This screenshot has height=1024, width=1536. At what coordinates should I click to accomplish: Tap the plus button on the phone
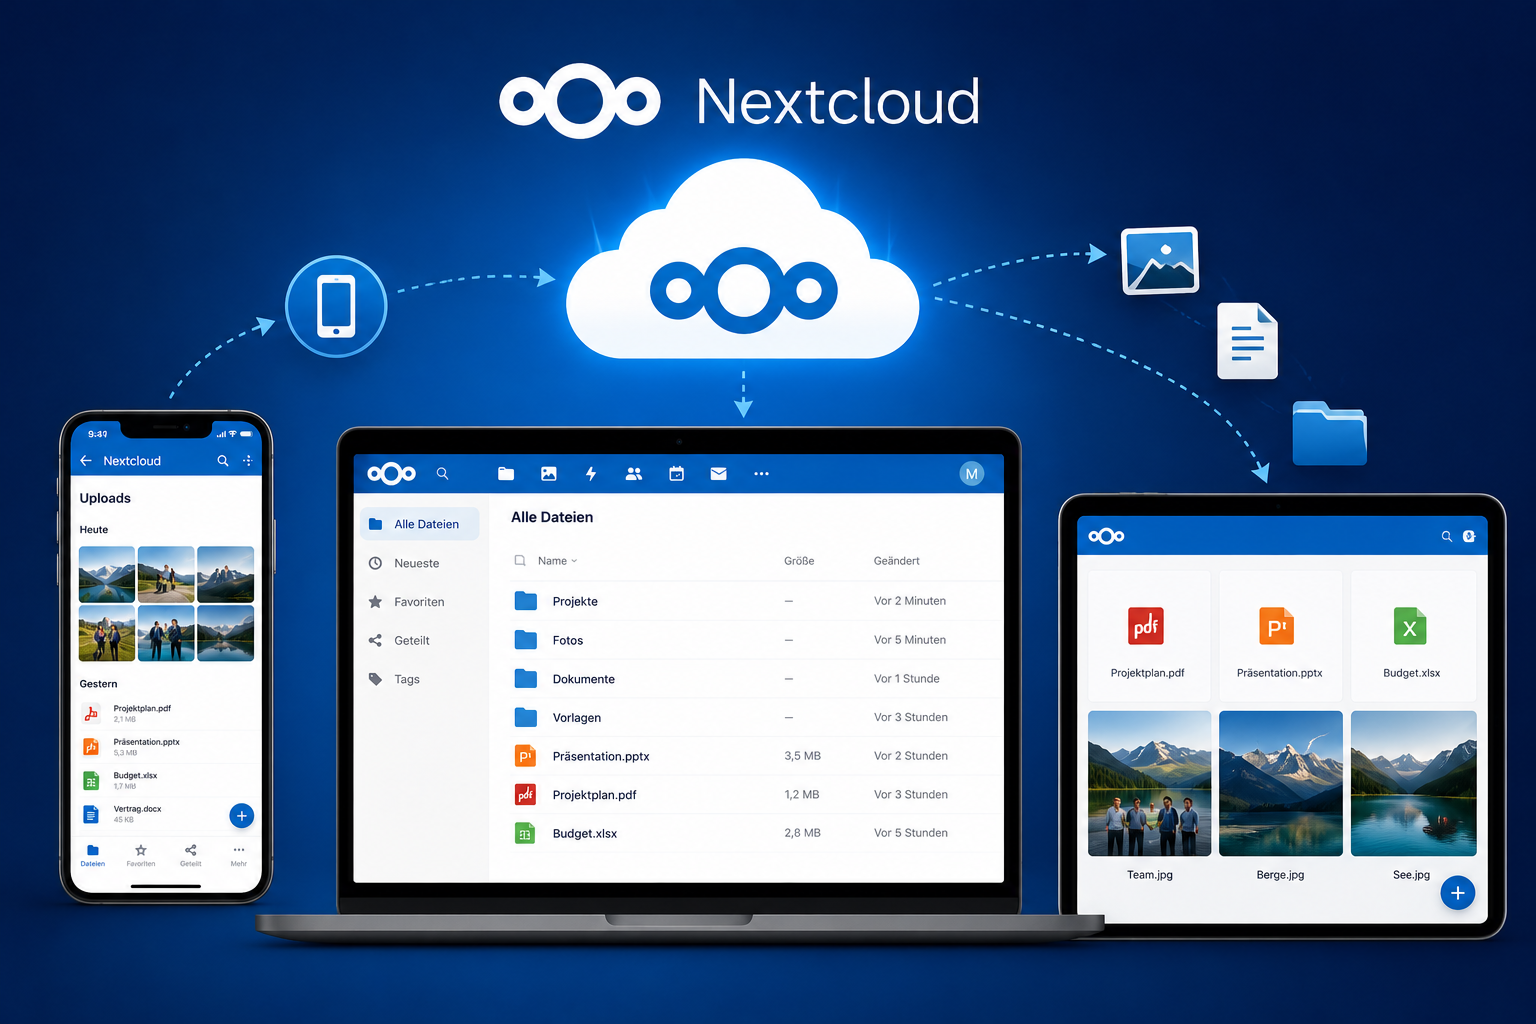(x=241, y=816)
